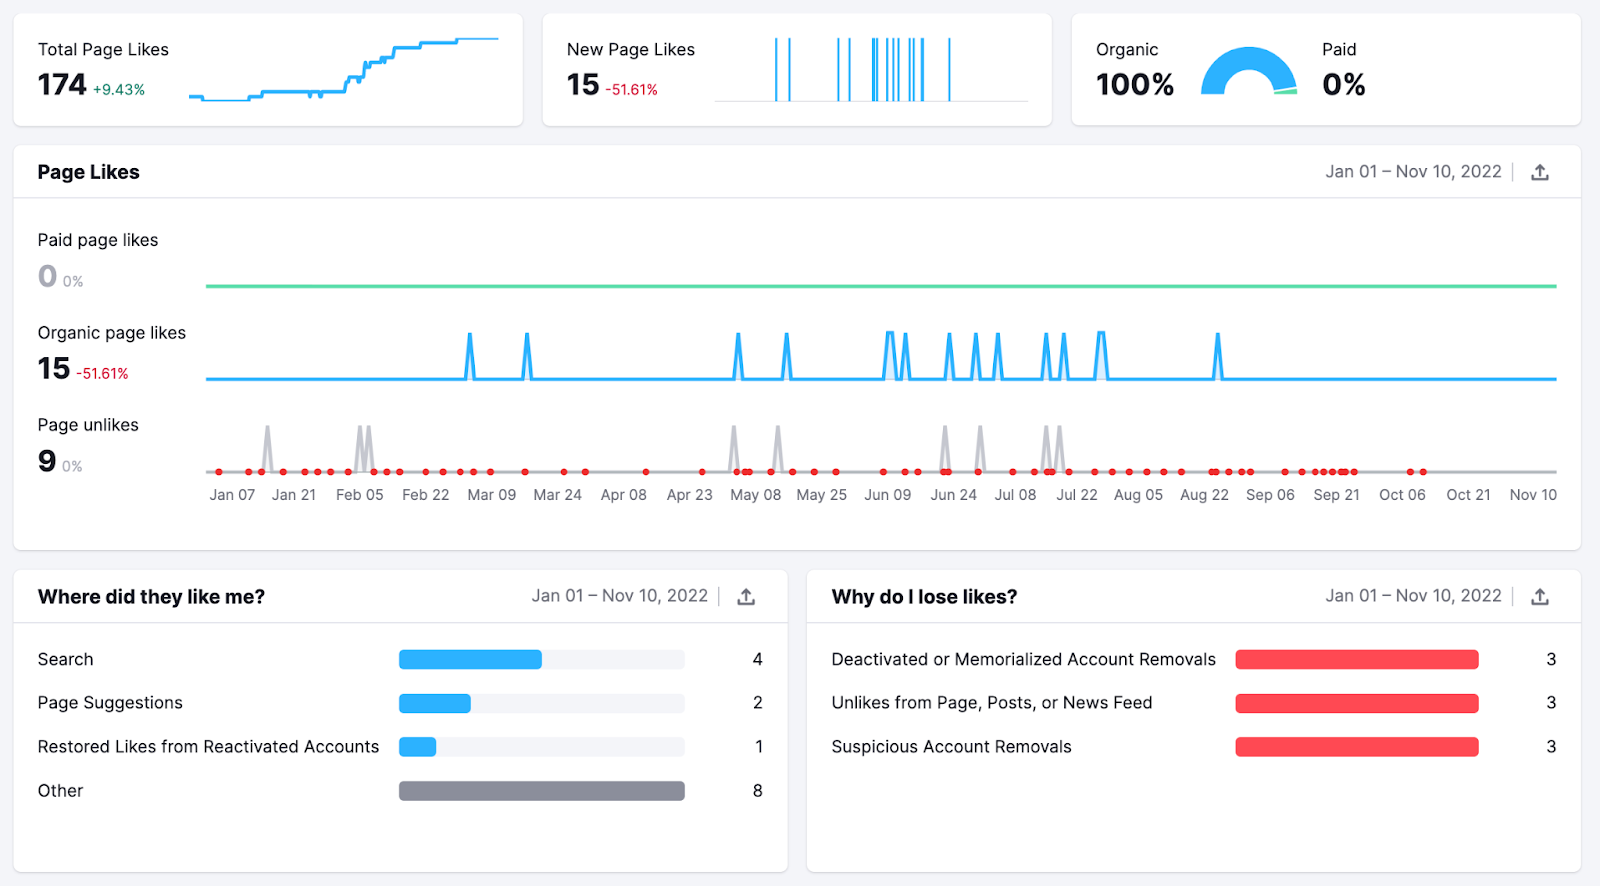Click the Page unlikes count 9
The width and height of the screenshot is (1600, 886).
click(x=47, y=461)
